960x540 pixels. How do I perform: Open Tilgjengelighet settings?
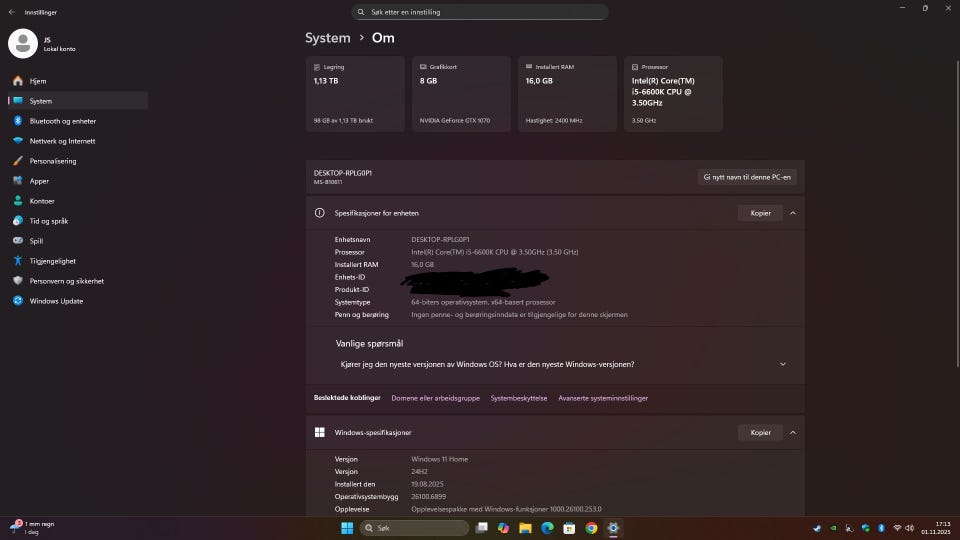tap(78, 261)
